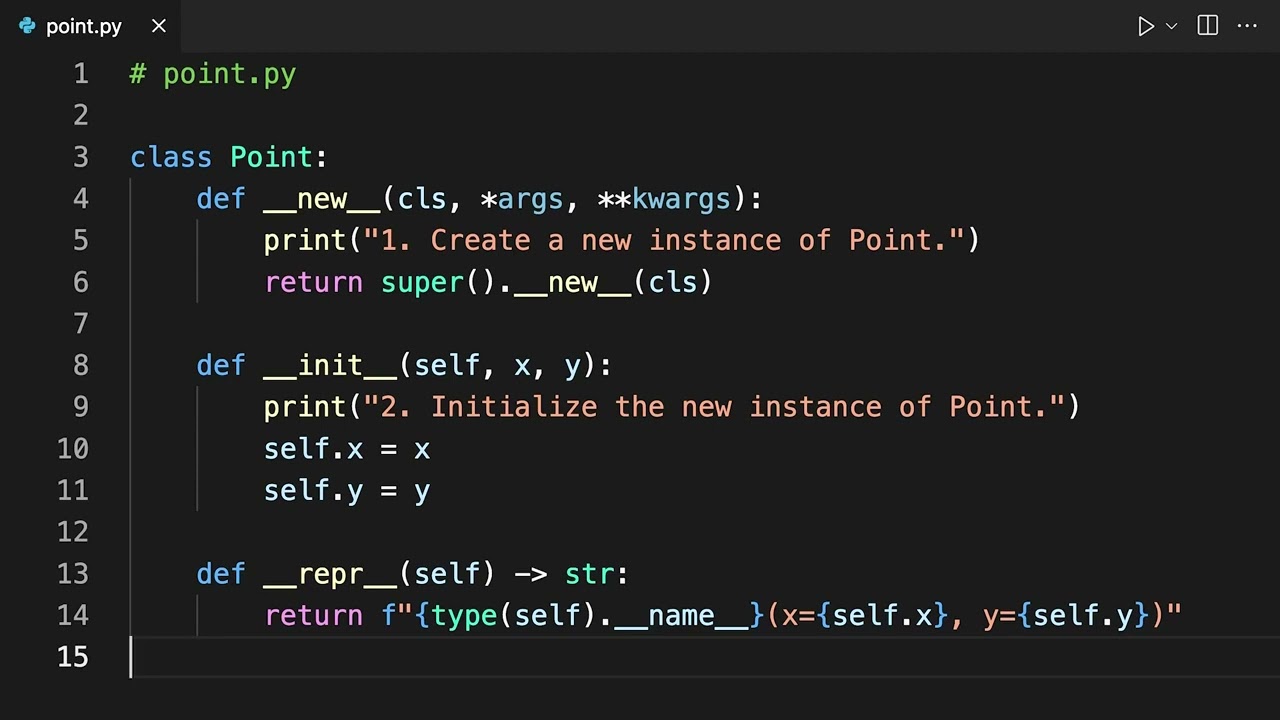Click string '1. Create a new instance of Point.'
This screenshot has height=720, width=1280.
(664, 240)
